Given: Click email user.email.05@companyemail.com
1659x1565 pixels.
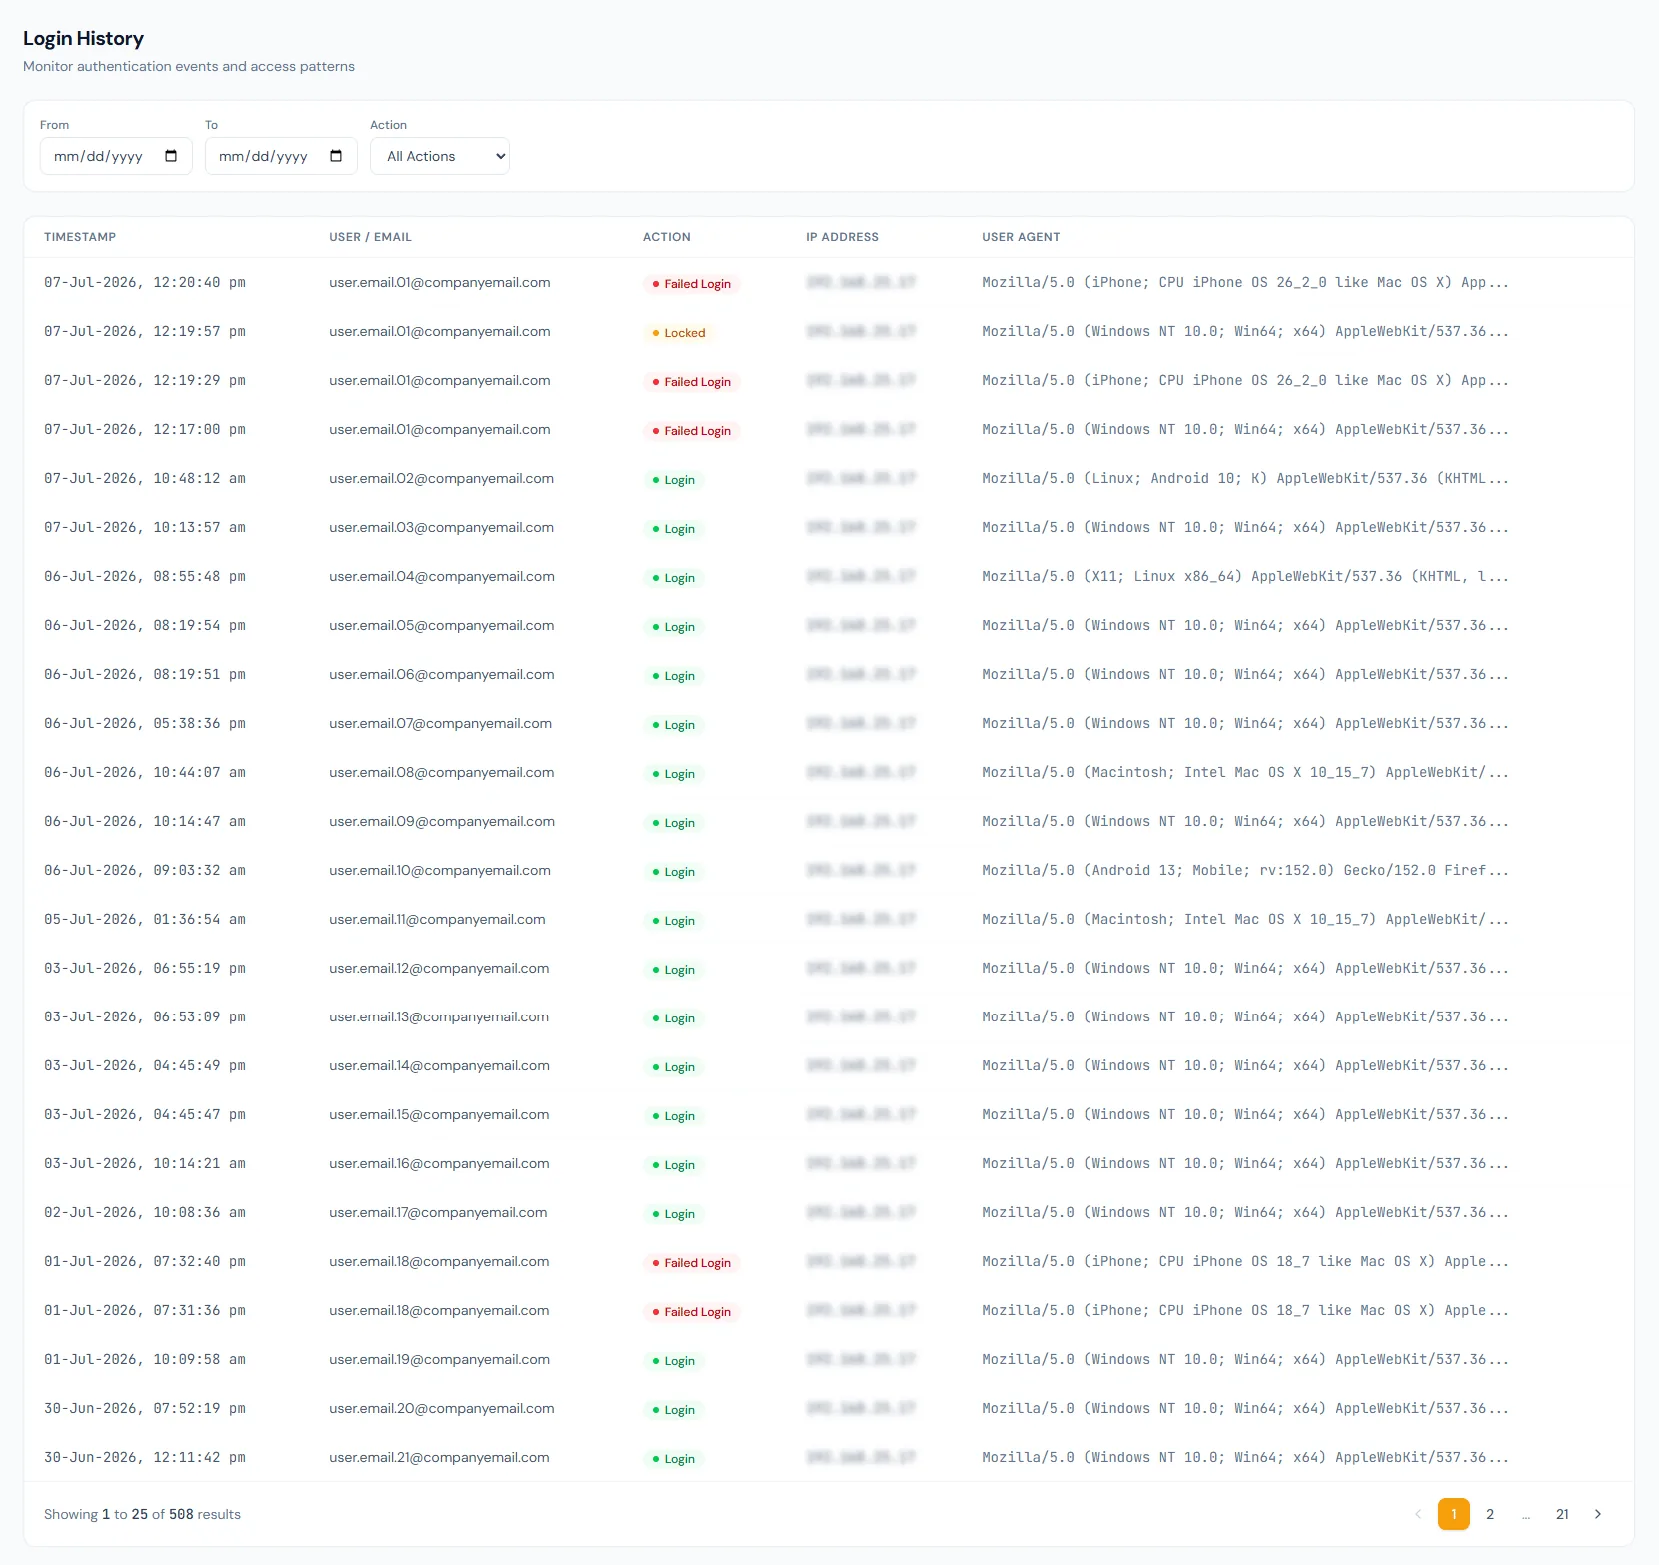Looking at the screenshot, I should pyautogui.click(x=441, y=625).
